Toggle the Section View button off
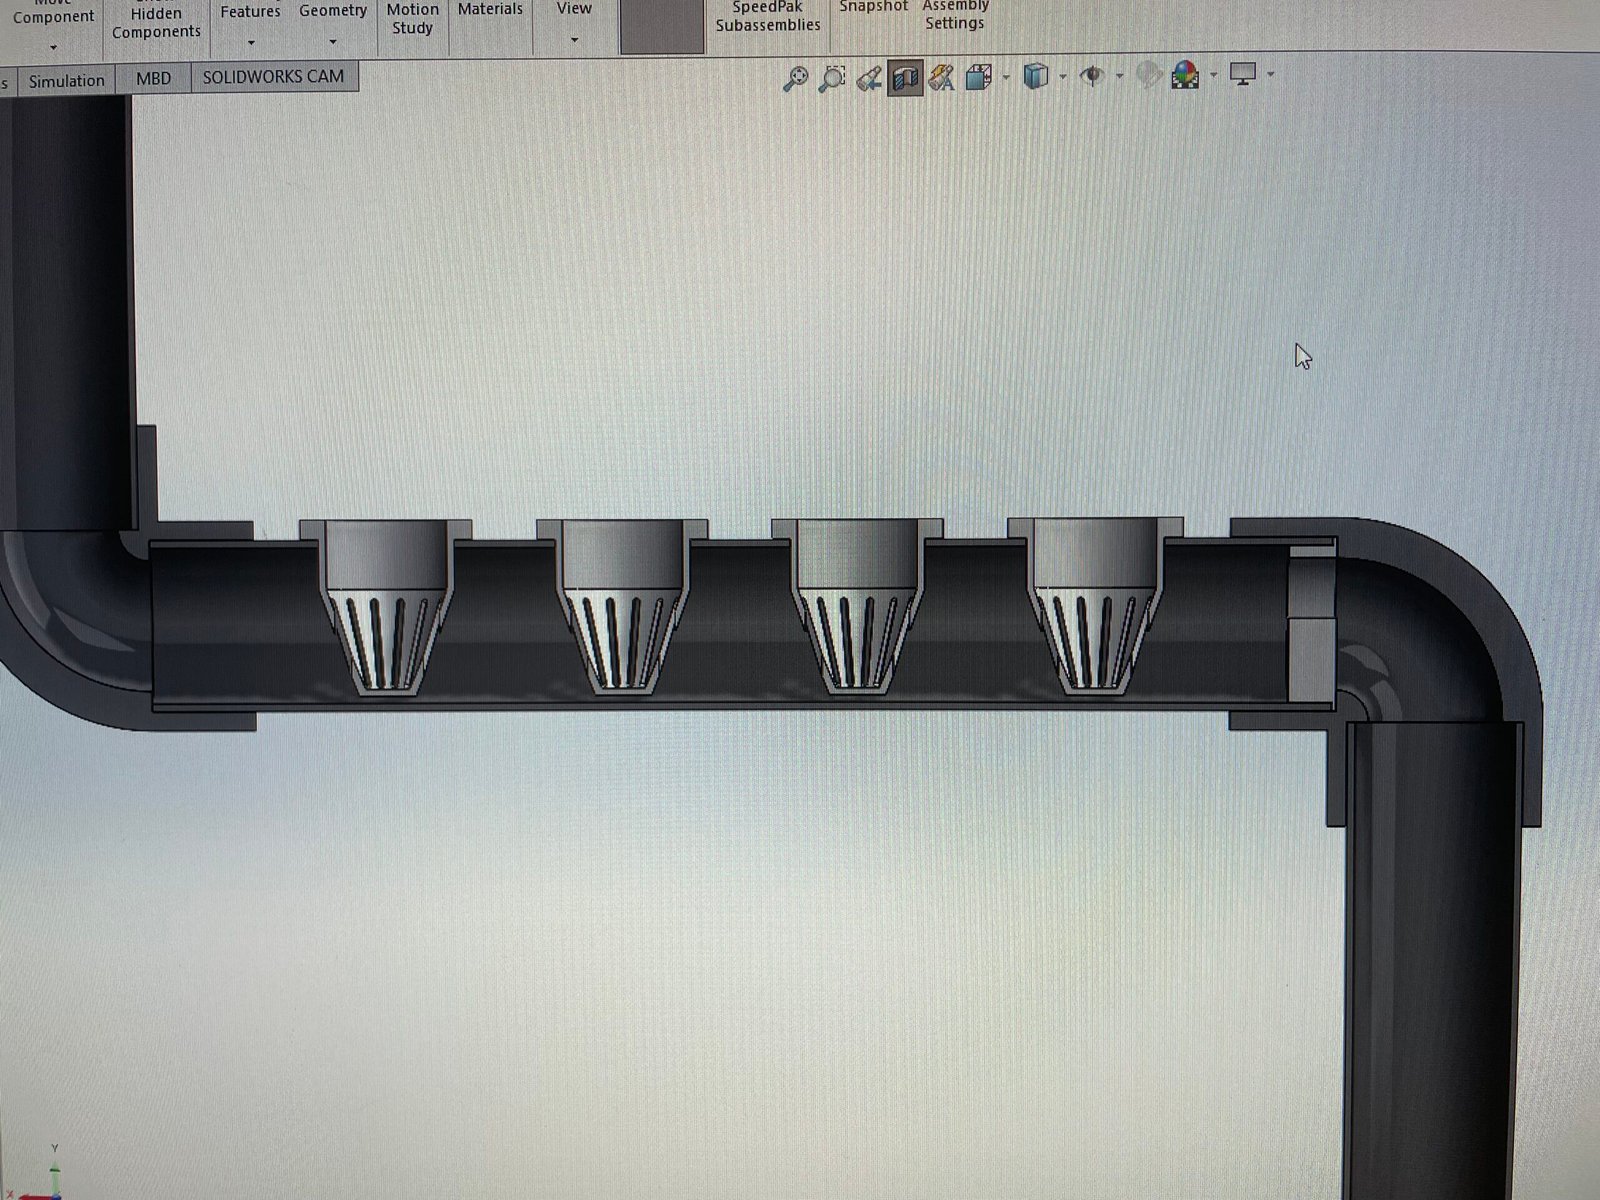Image resolution: width=1600 pixels, height=1200 pixels. (x=905, y=78)
